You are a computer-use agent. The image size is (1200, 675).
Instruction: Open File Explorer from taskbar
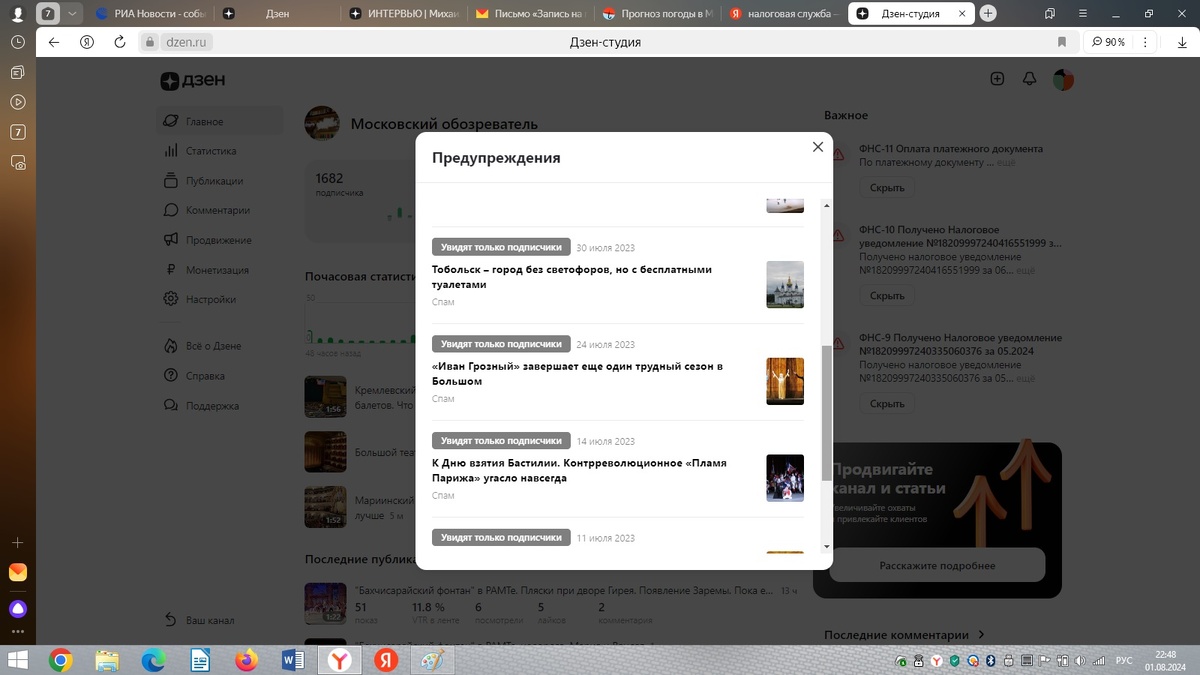[x=107, y=660]
